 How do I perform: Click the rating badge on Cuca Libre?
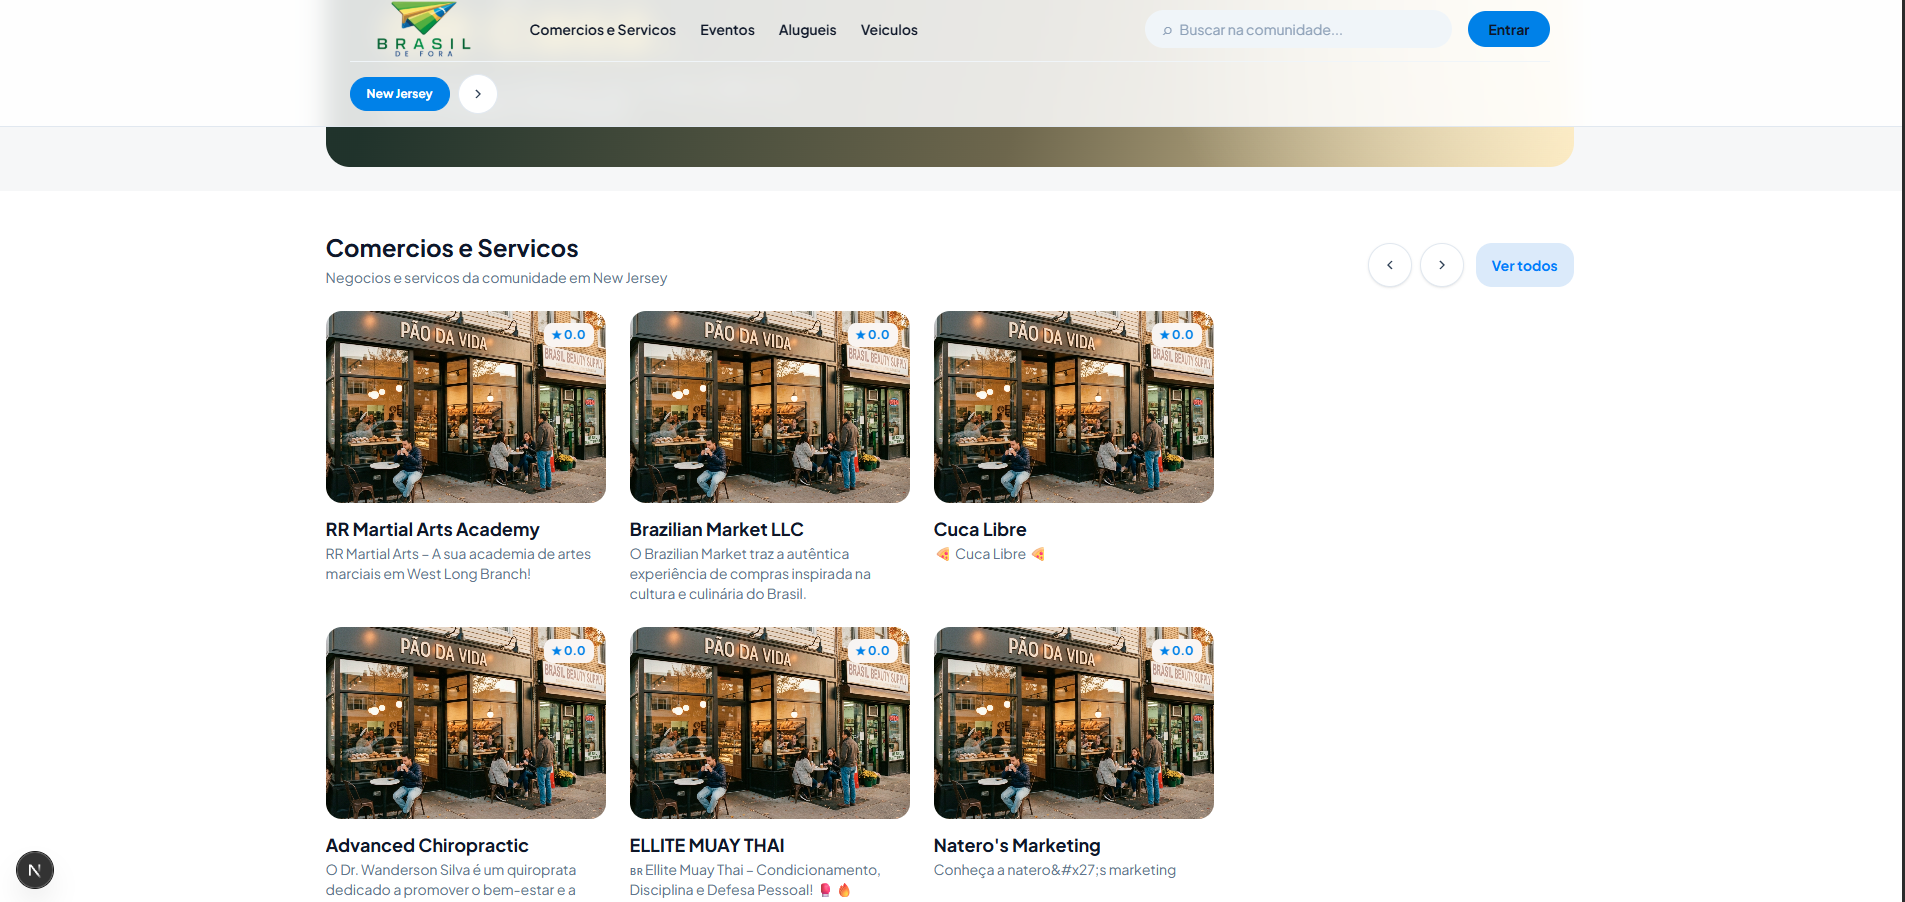pyautogui.click(x=1177, y=335)
